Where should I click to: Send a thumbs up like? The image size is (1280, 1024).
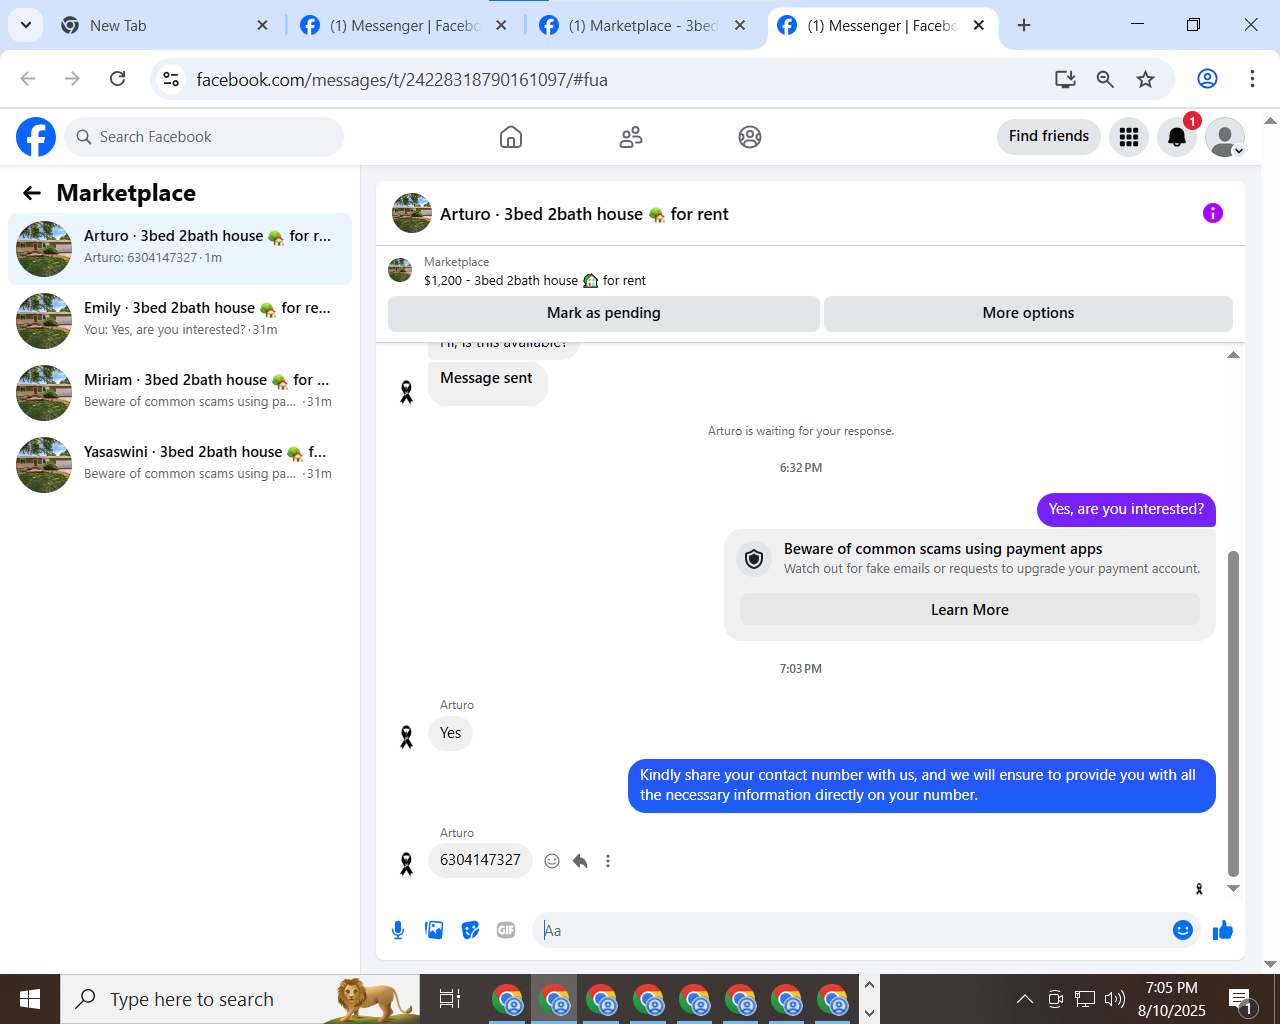1223,930
